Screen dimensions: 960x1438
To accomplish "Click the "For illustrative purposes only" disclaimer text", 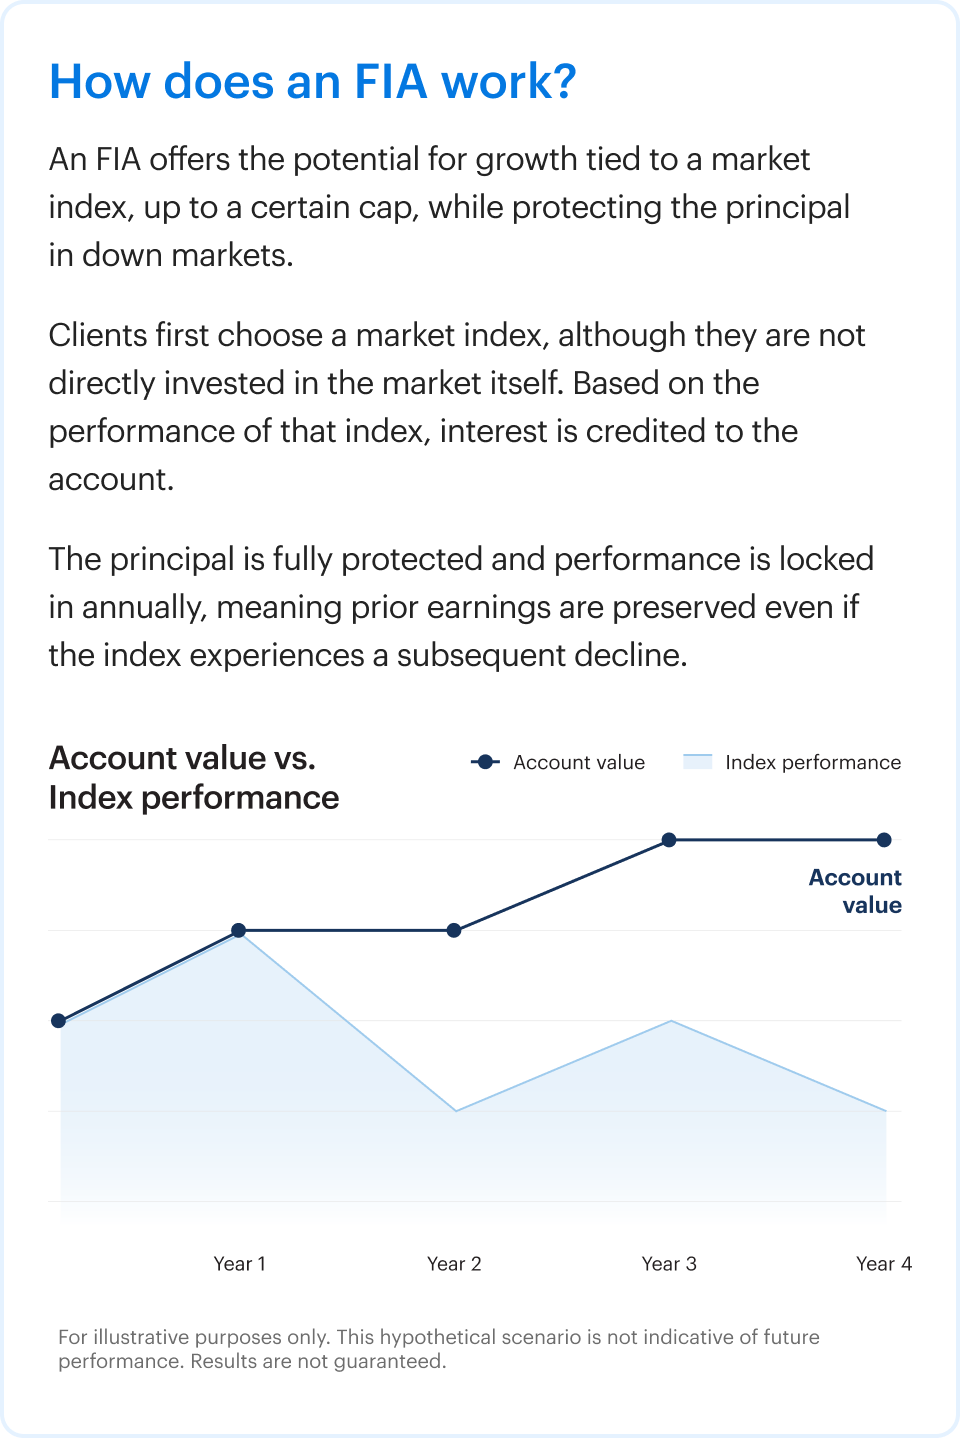I will coord(438,1349).
